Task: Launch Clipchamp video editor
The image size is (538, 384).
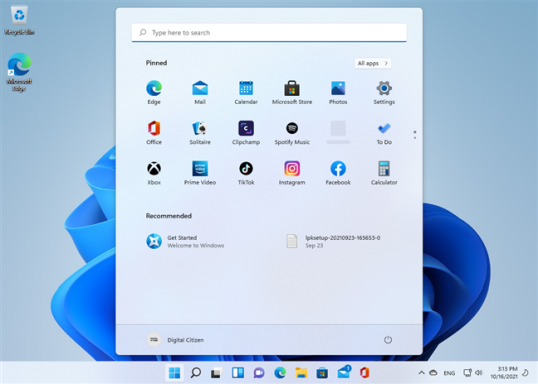Action: pos(246,132)
